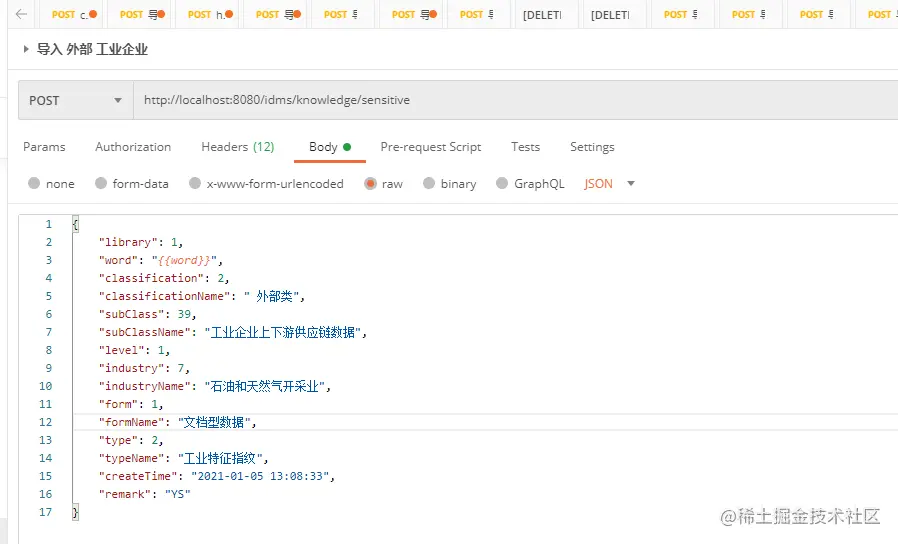
Task: Click the closing brace on line 17
Action: point(75,512)
